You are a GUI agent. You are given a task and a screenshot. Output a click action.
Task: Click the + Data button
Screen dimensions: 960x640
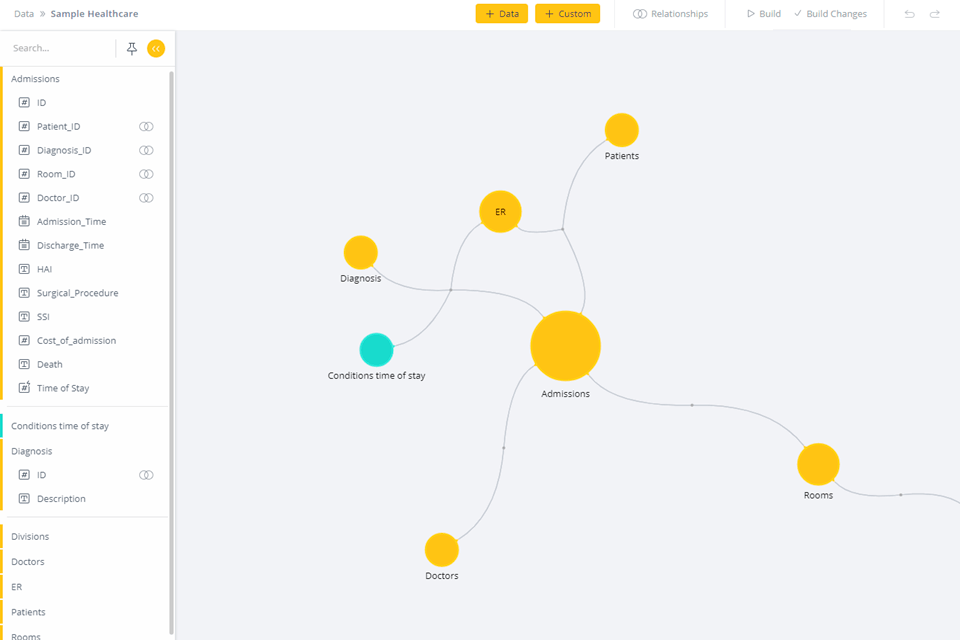[x=501, y=13]
